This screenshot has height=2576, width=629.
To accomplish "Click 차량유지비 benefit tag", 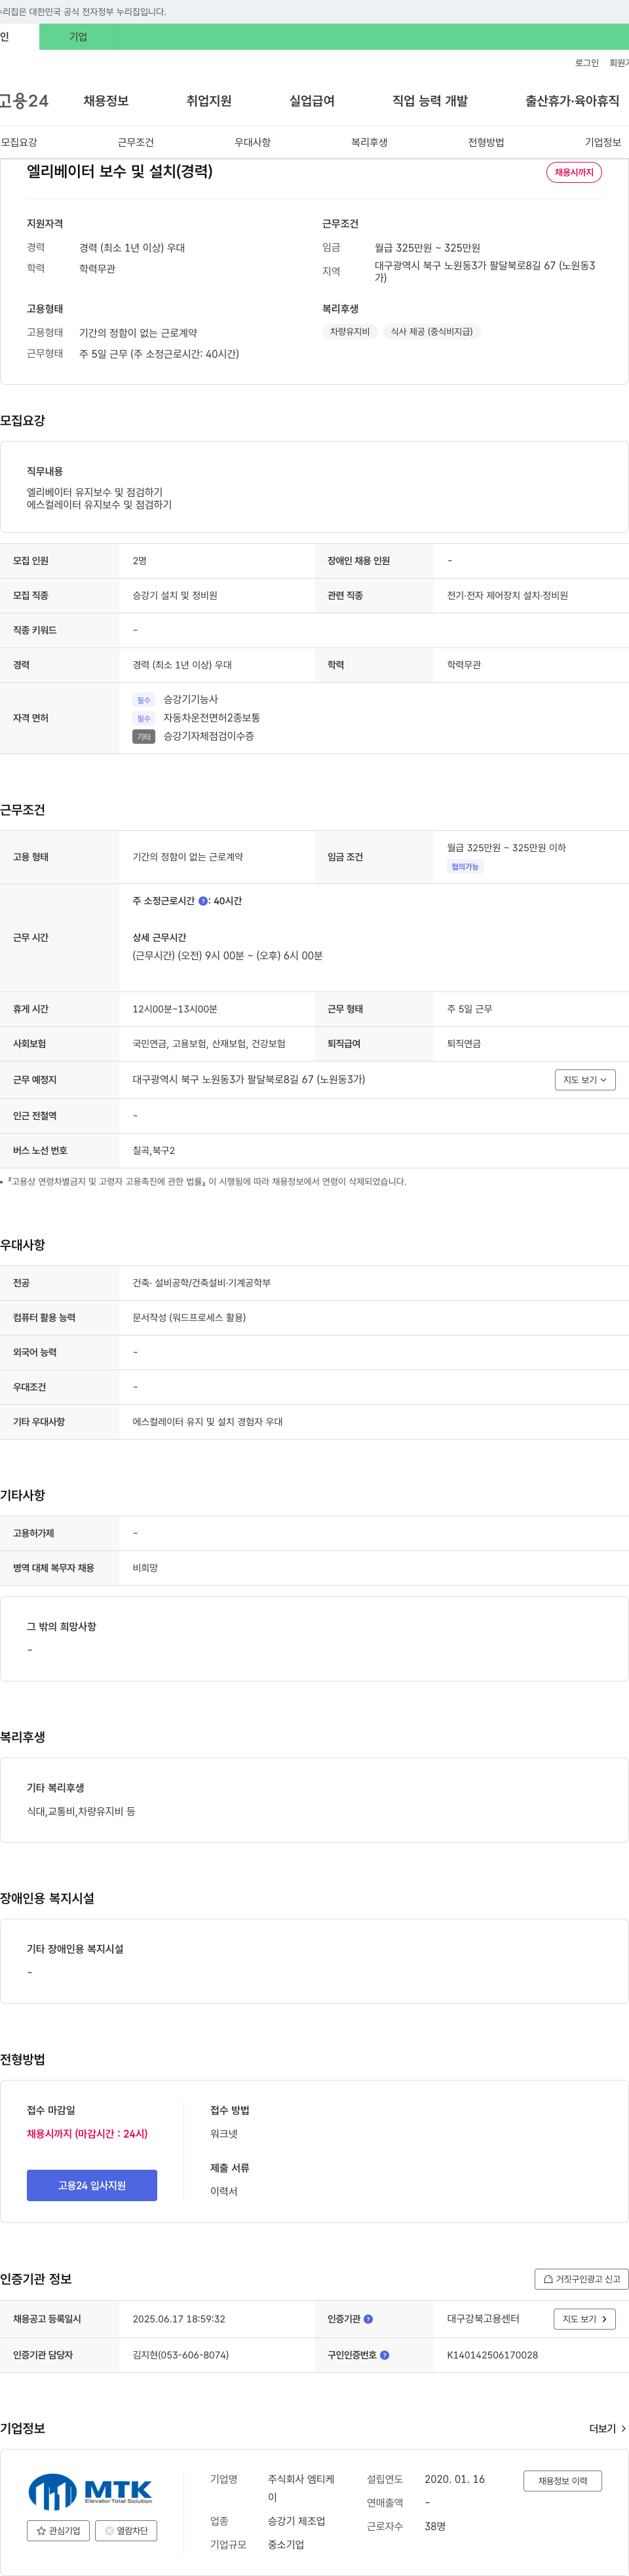I will coord(350,332).
